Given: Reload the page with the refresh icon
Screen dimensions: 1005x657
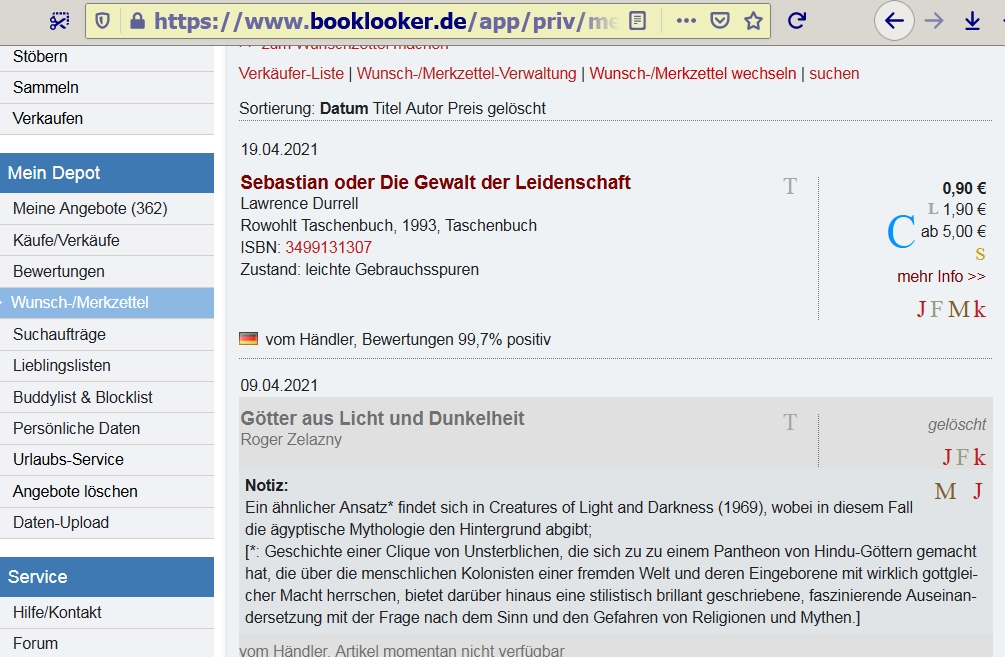Looking at the screenshot, I should tap(796, 21).
